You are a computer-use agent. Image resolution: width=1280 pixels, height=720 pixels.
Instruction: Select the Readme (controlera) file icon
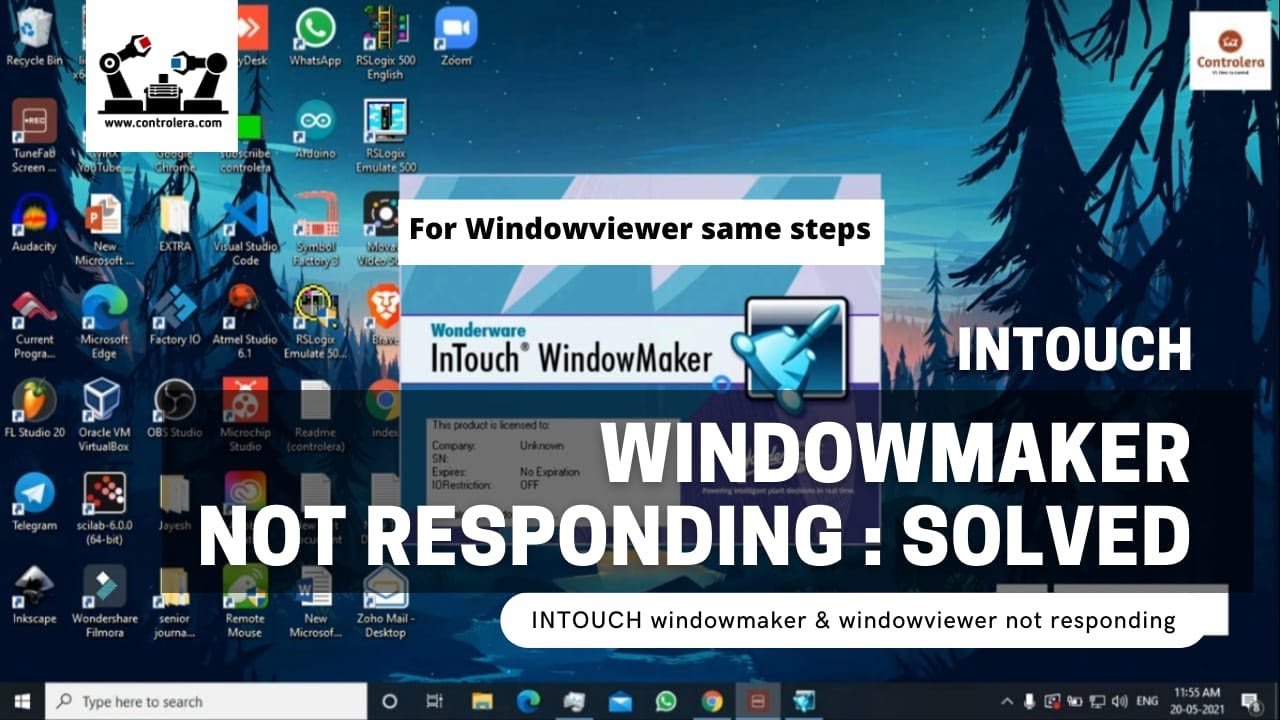[315, 416]
